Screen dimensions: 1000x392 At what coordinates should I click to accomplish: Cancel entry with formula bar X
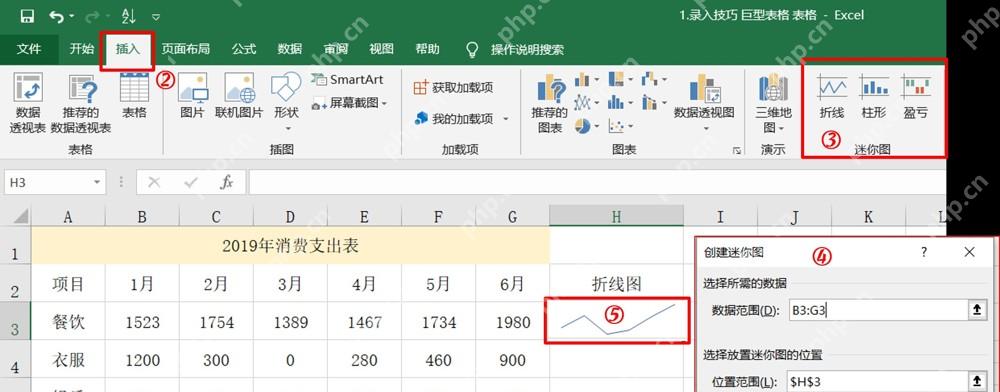pyautogui.click(x=154, y=183)
